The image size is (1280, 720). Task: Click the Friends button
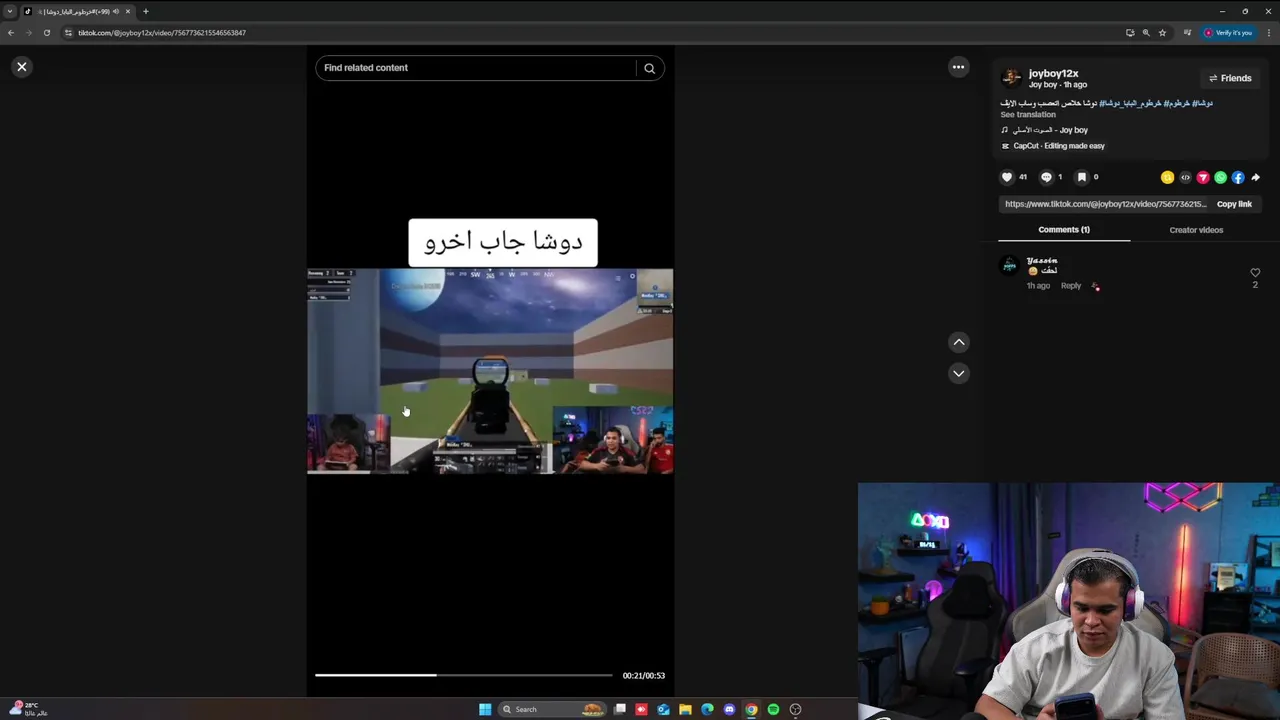click(x=1230, y=78)
